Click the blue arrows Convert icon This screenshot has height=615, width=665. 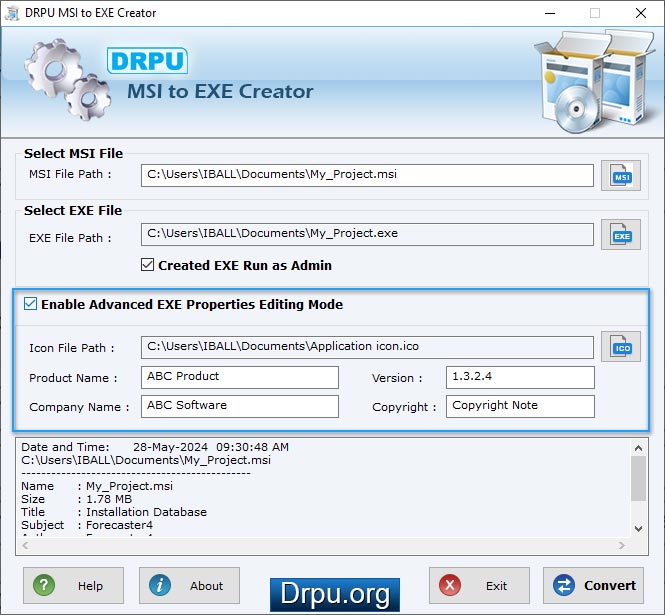point(564,585)
